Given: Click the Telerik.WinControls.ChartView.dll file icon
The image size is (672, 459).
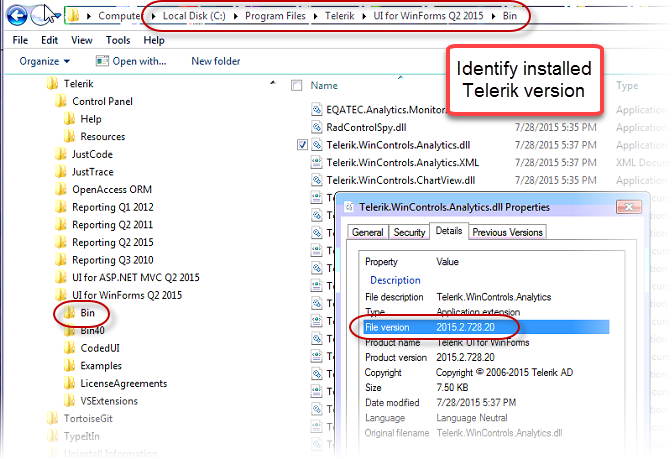Looking at the screenshot, I should 316,180.
